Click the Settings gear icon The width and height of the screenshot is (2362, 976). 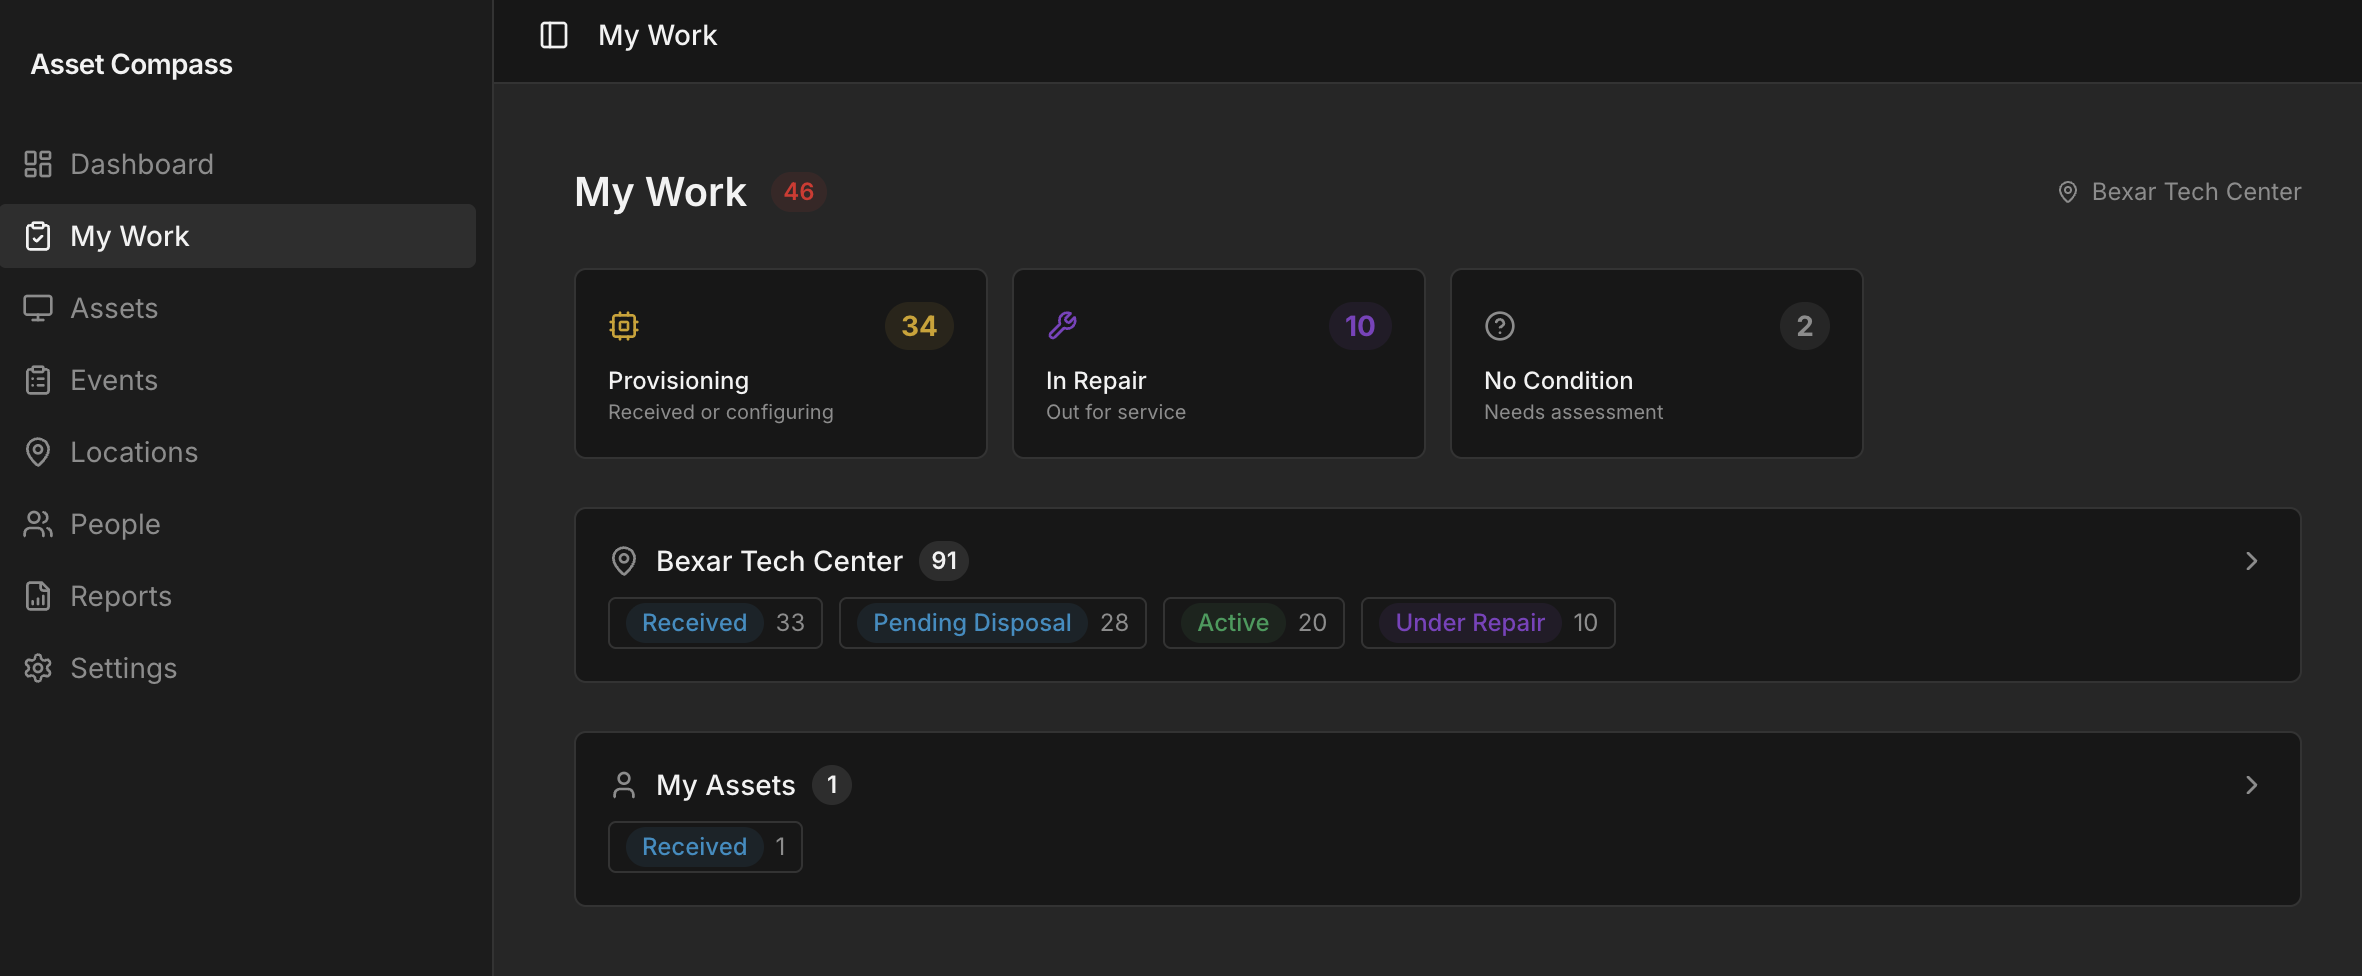pos(38,668)
